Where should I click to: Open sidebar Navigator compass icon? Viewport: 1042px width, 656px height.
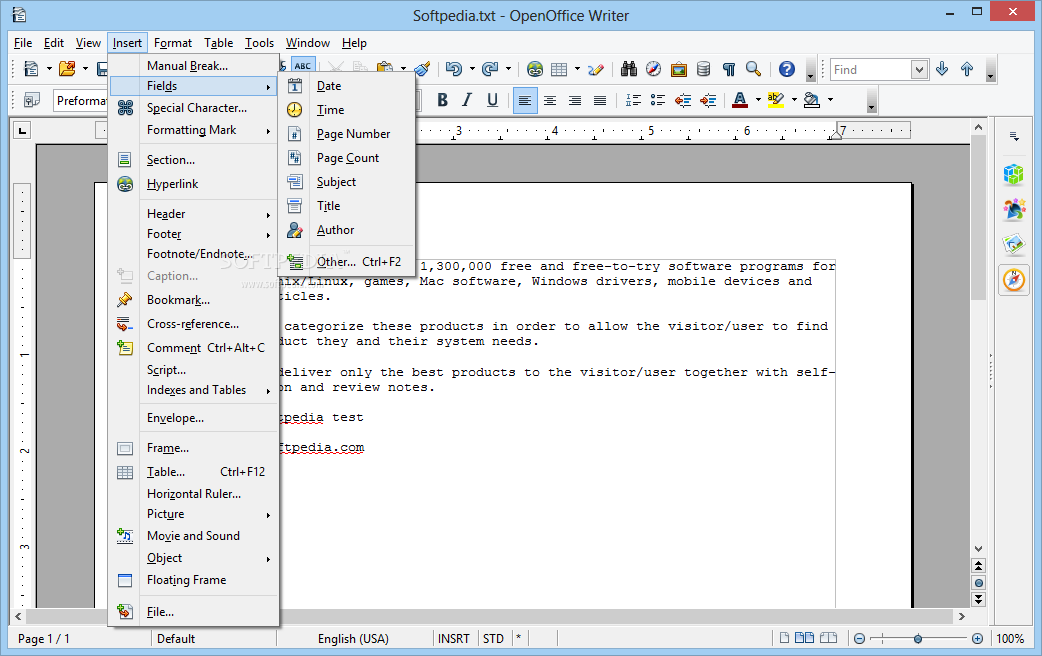coord(1013,280)
